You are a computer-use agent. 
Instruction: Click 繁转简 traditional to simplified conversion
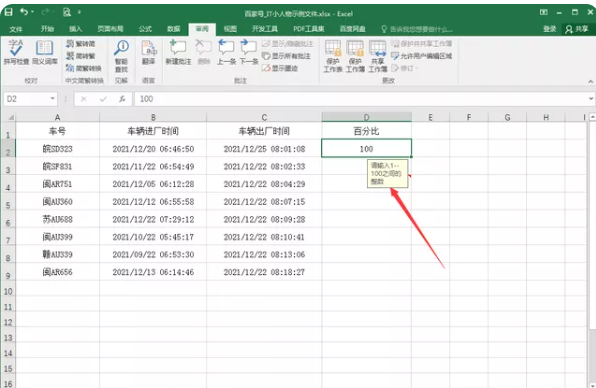tap(81, 44)
